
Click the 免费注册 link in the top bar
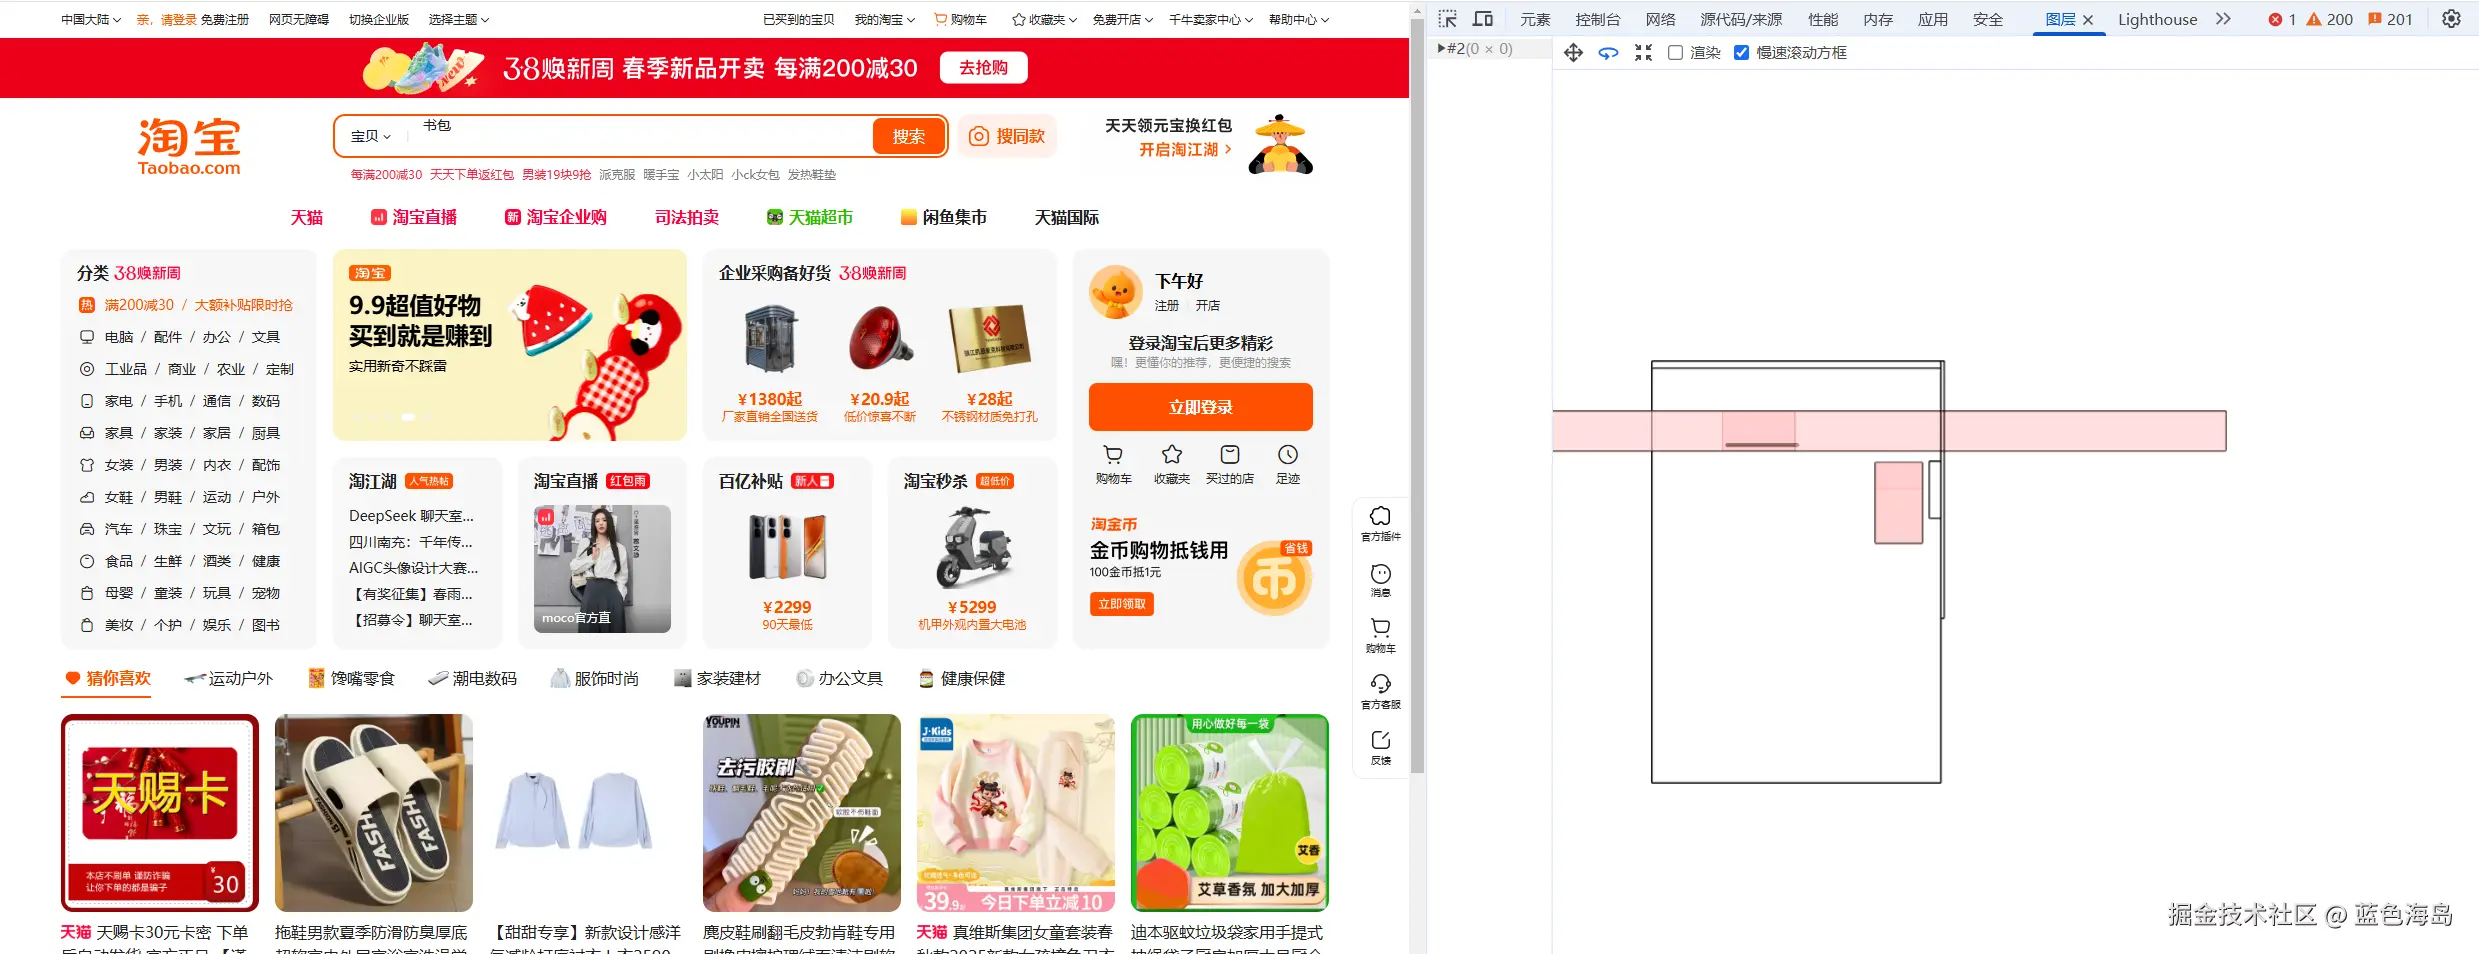(225, 19)
